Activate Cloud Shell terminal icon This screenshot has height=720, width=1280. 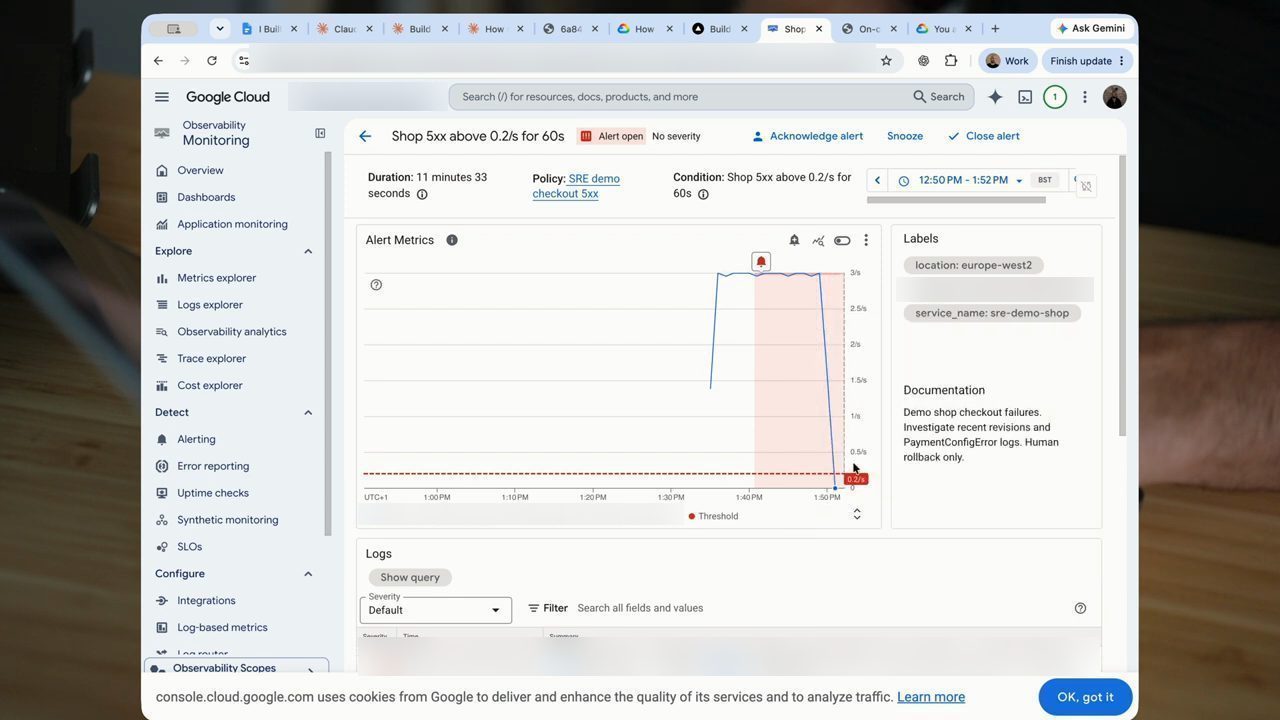tap(1025, 97)
